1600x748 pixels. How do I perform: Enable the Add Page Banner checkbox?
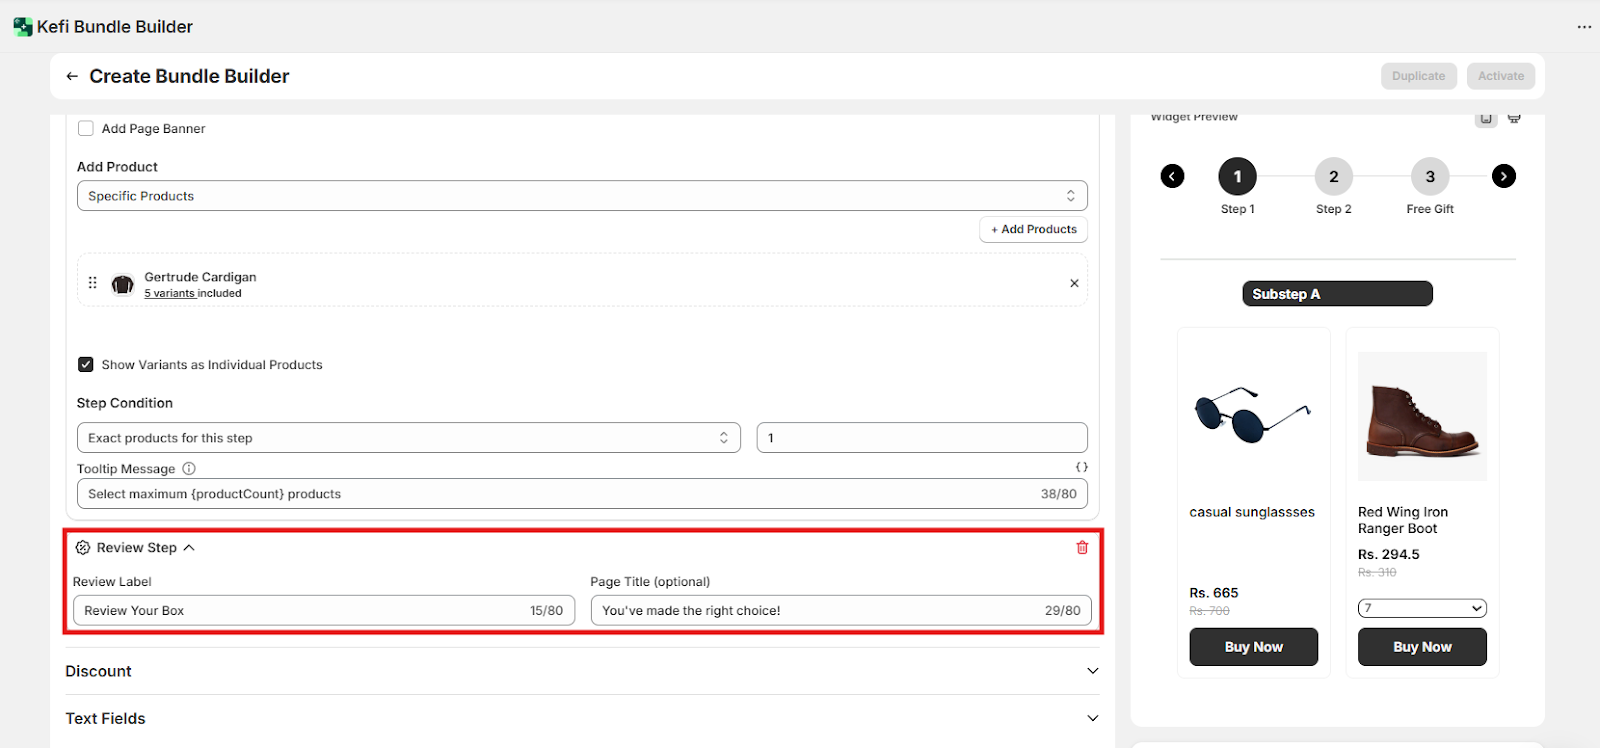click(86, 128)
